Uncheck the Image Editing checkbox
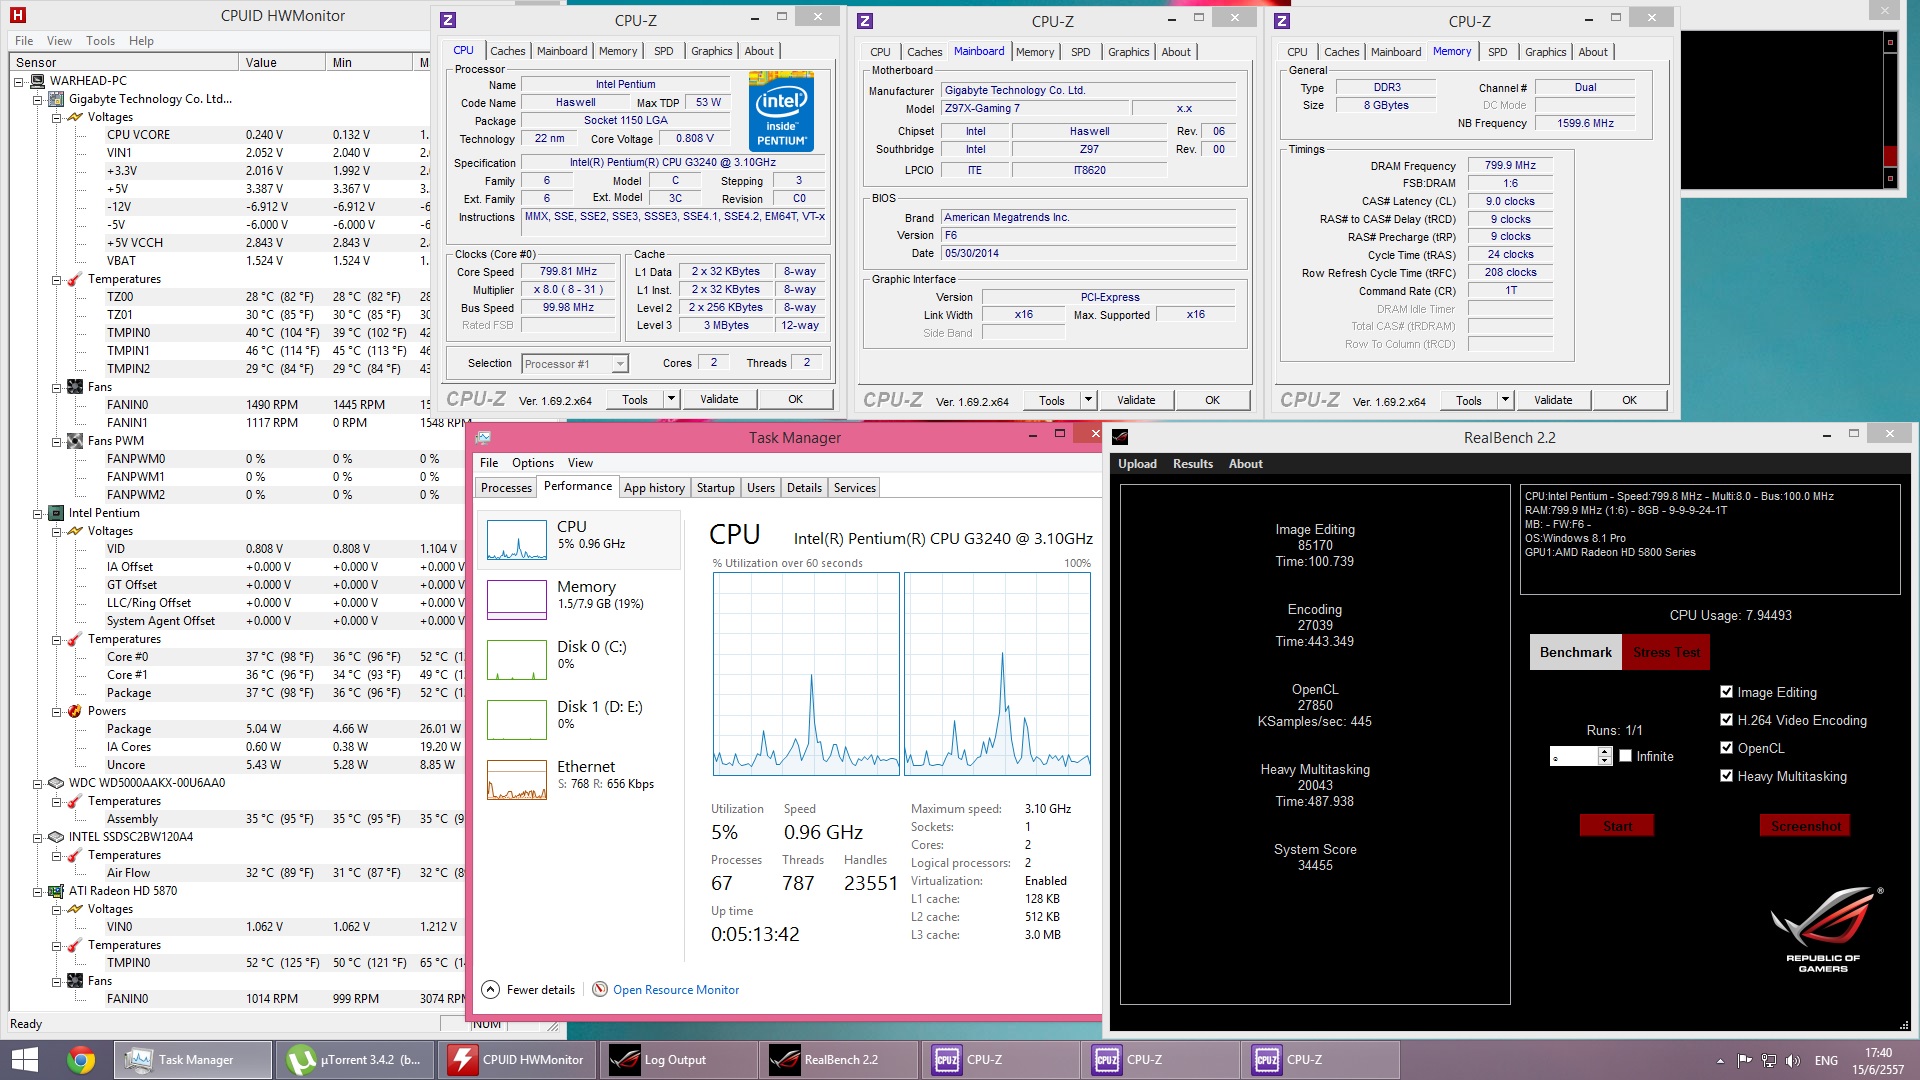 pyautogui.click(x=1726, y=692)
